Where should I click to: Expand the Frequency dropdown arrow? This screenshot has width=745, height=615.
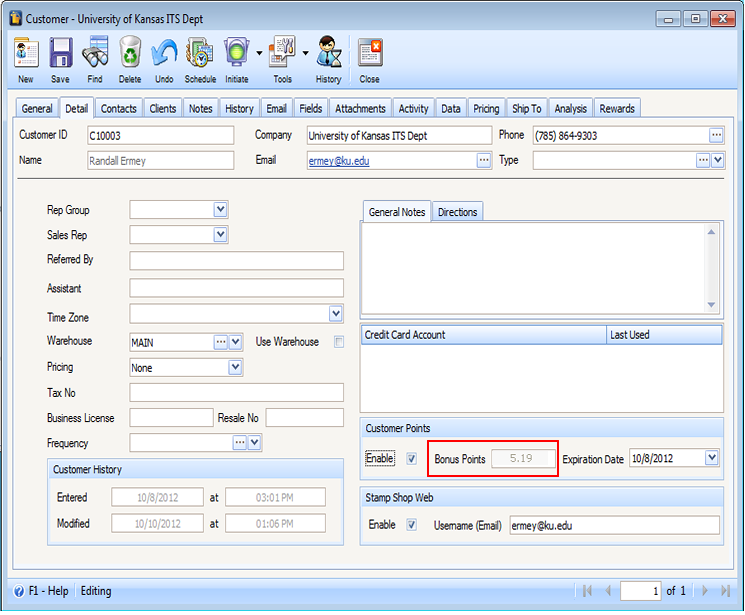[255, 442]
